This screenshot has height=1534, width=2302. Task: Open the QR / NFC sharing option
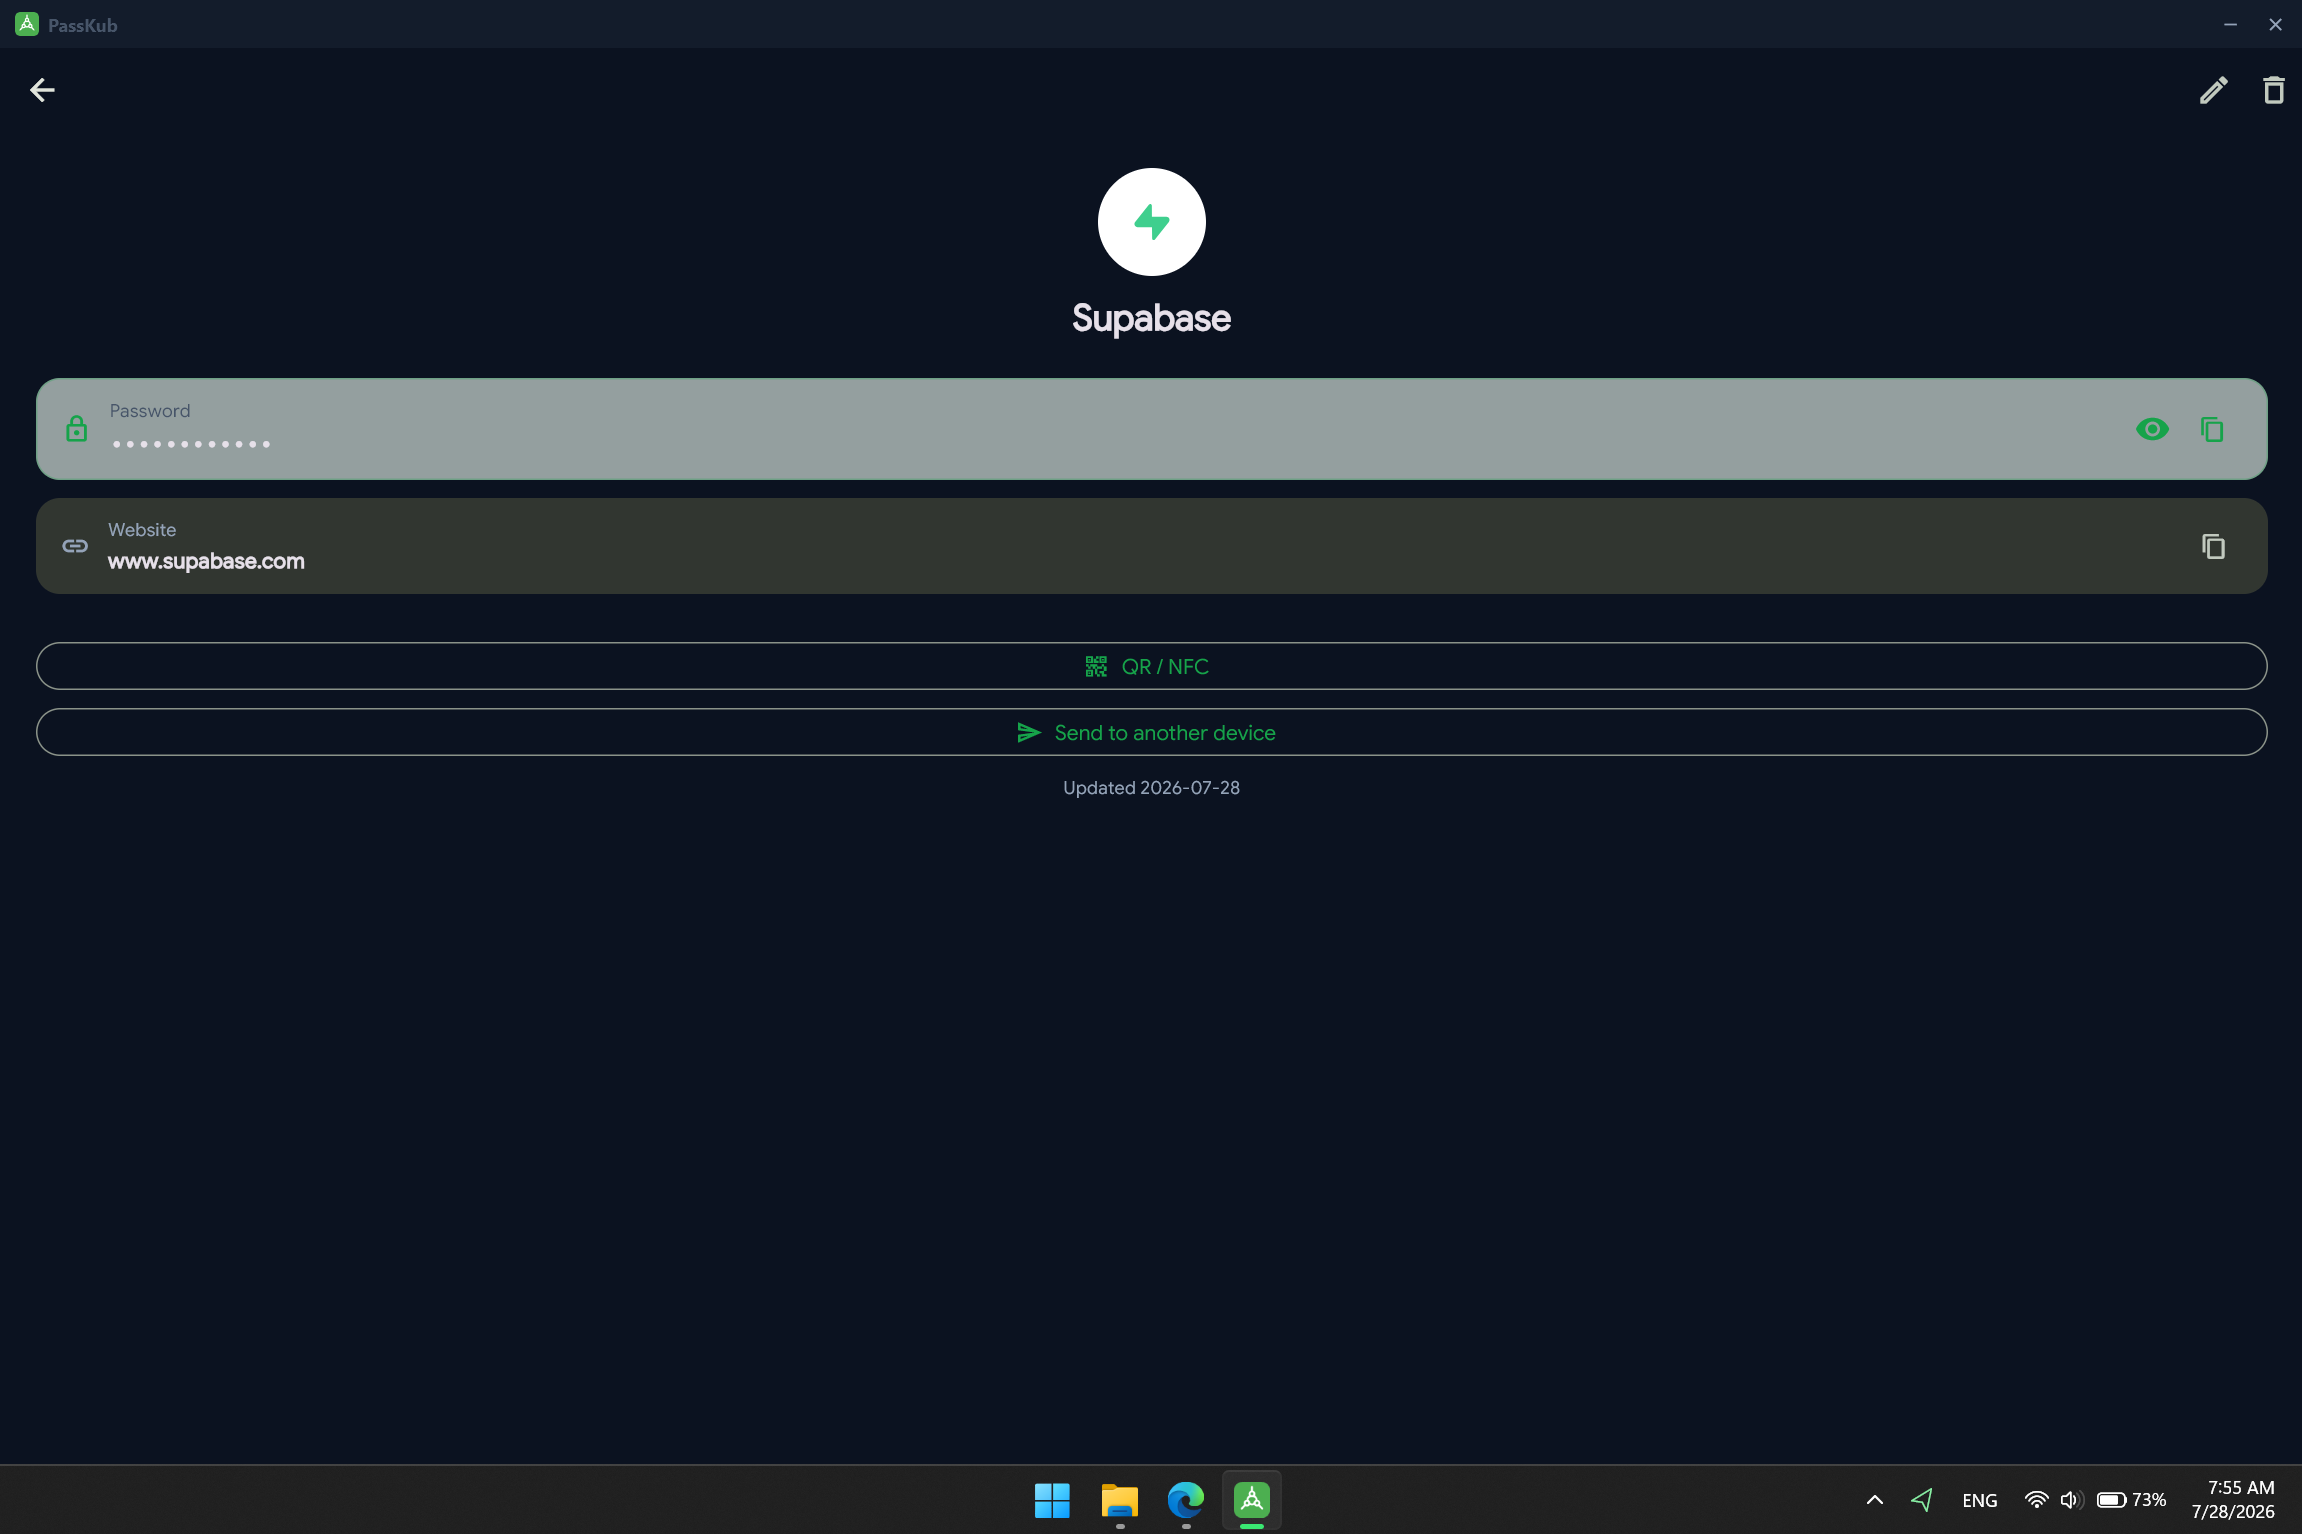coord(1151,666)
